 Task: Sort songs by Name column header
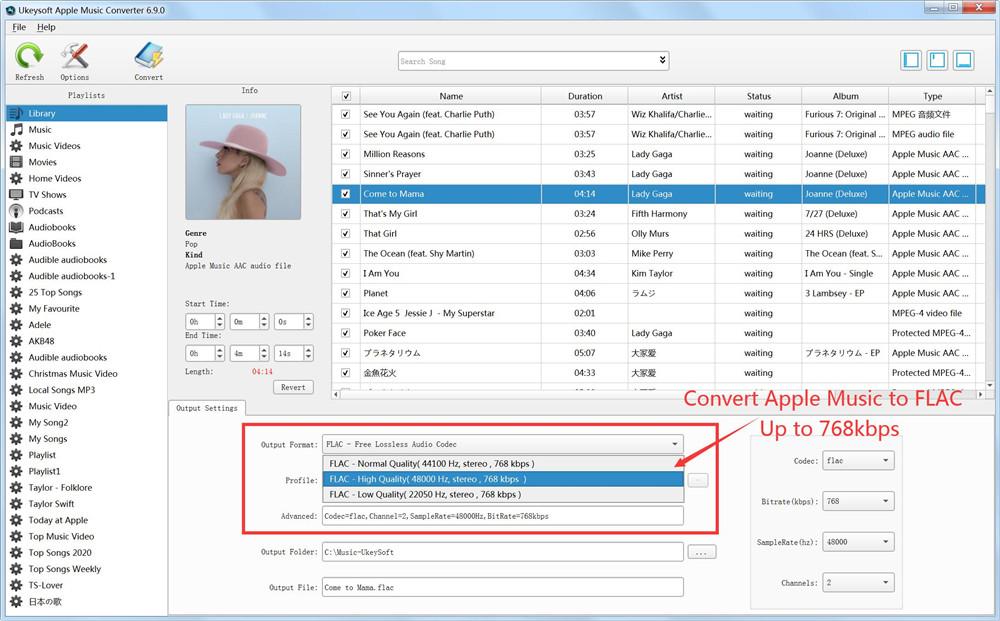451,96
